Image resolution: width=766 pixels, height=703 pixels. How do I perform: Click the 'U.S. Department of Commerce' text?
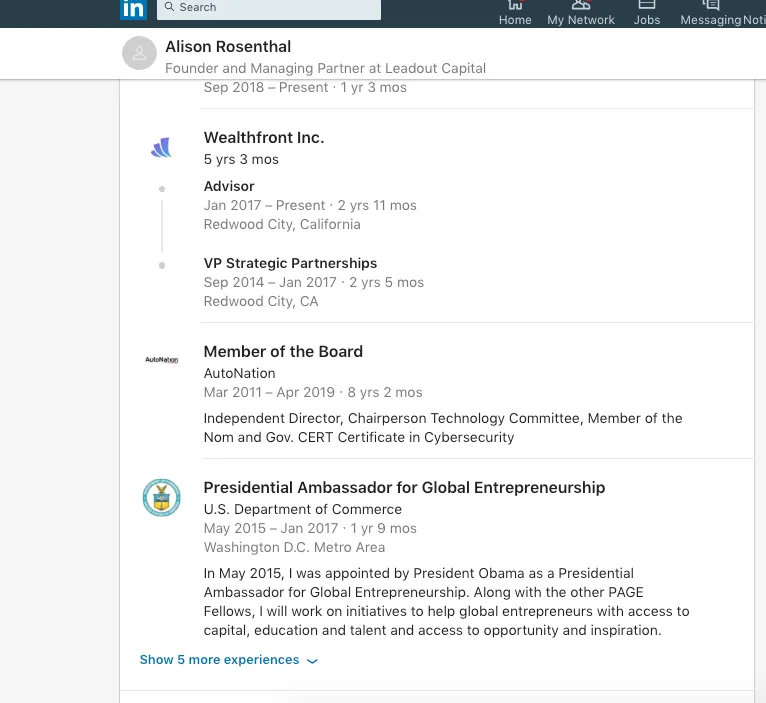[x=302, y=509]
